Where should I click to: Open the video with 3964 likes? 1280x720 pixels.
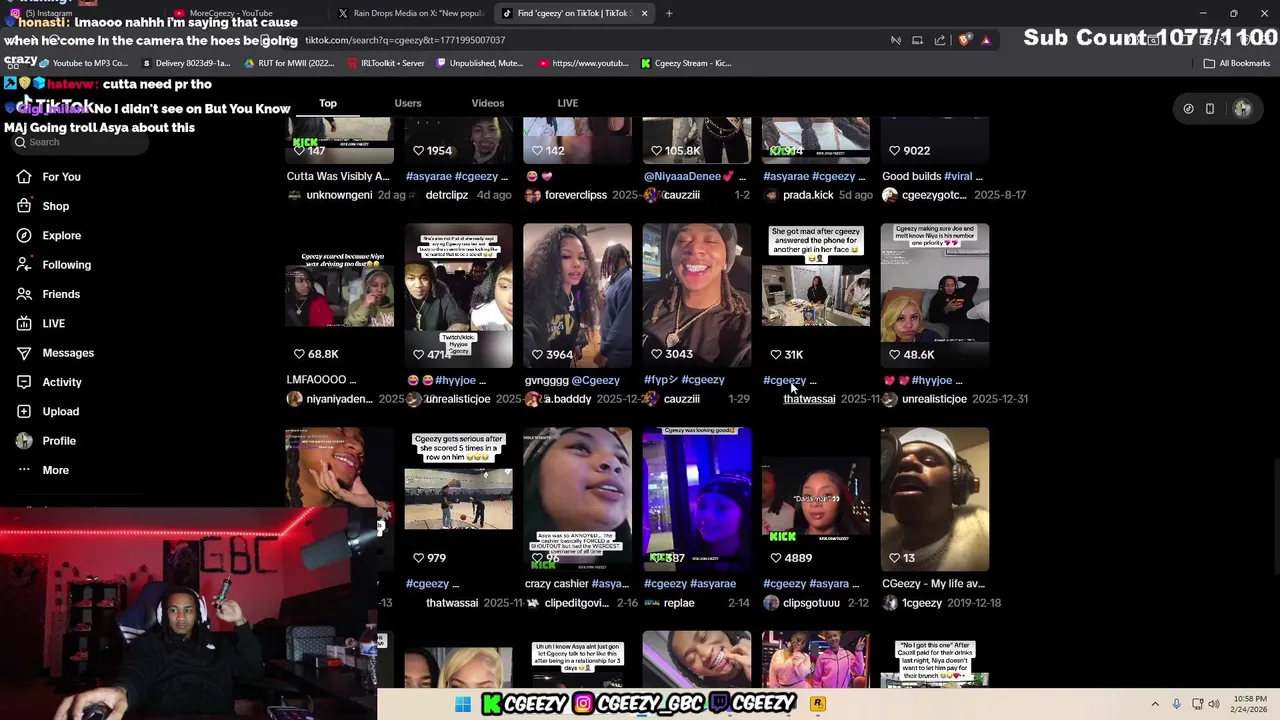coord(577,295)
